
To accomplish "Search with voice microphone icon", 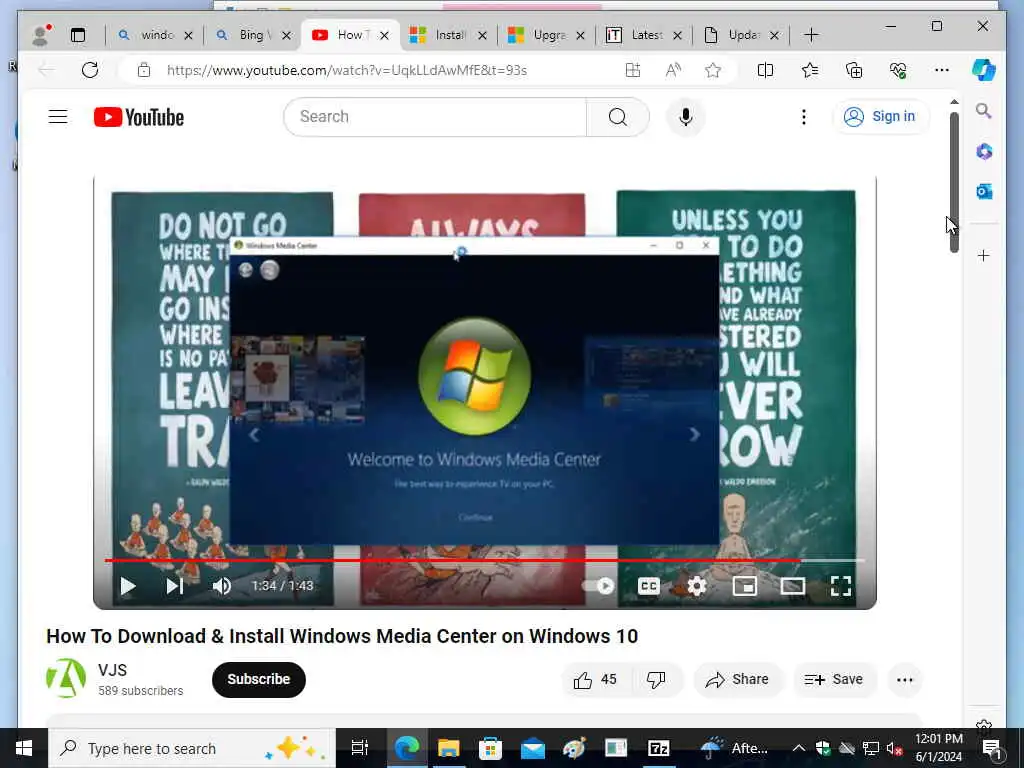I will [x=685, y=117].
